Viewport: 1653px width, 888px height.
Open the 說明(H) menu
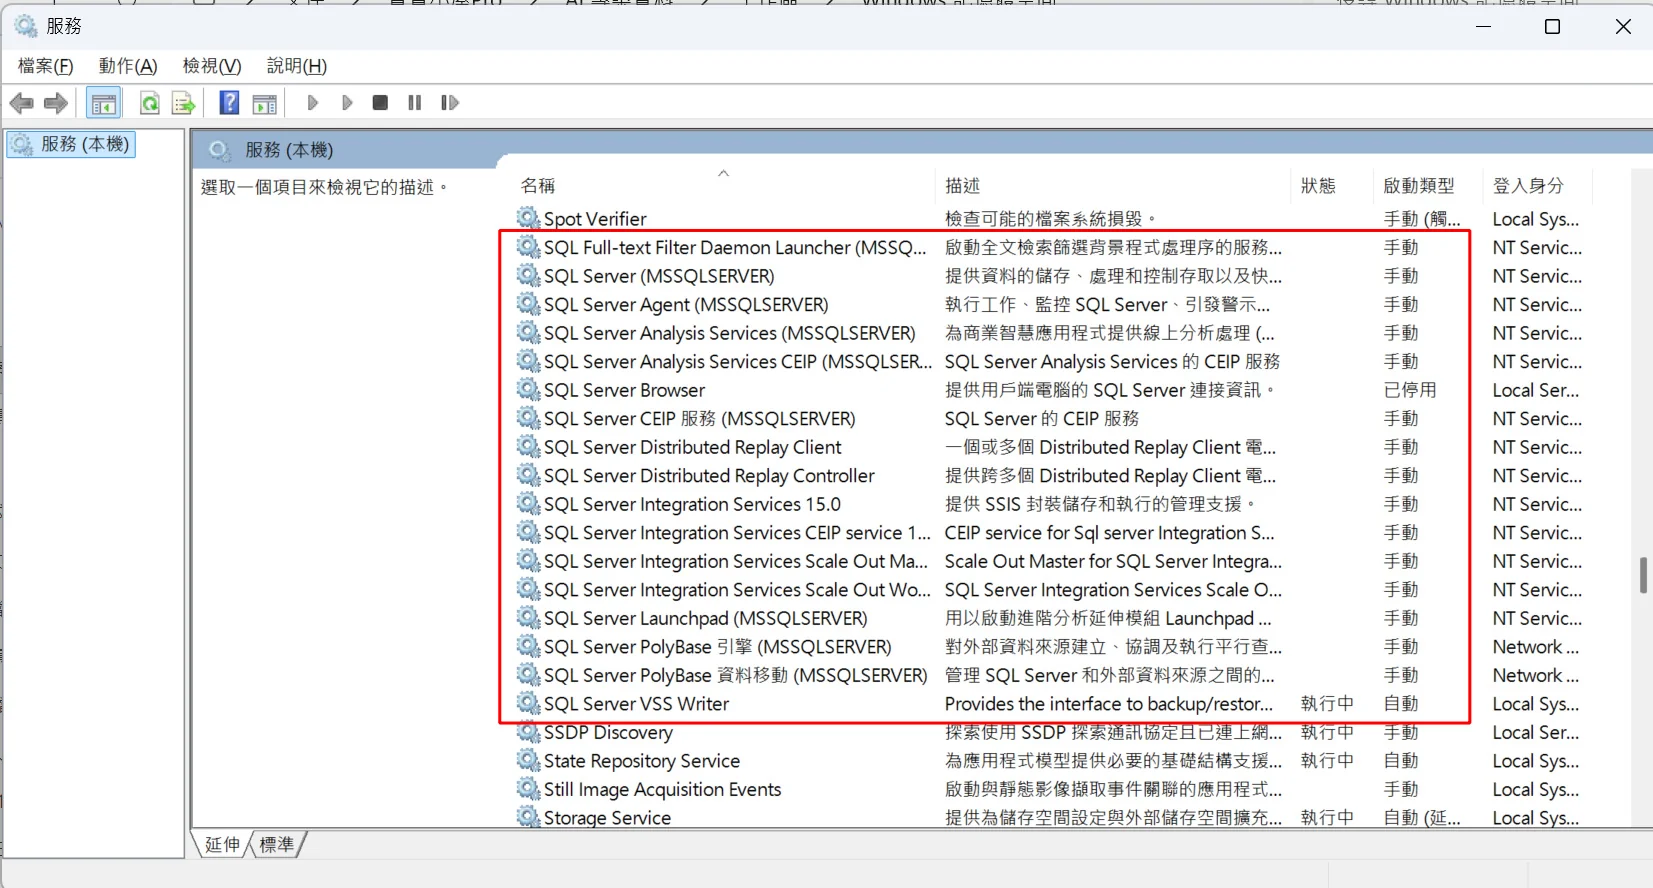pyautogui.click(x=297, y=66)
